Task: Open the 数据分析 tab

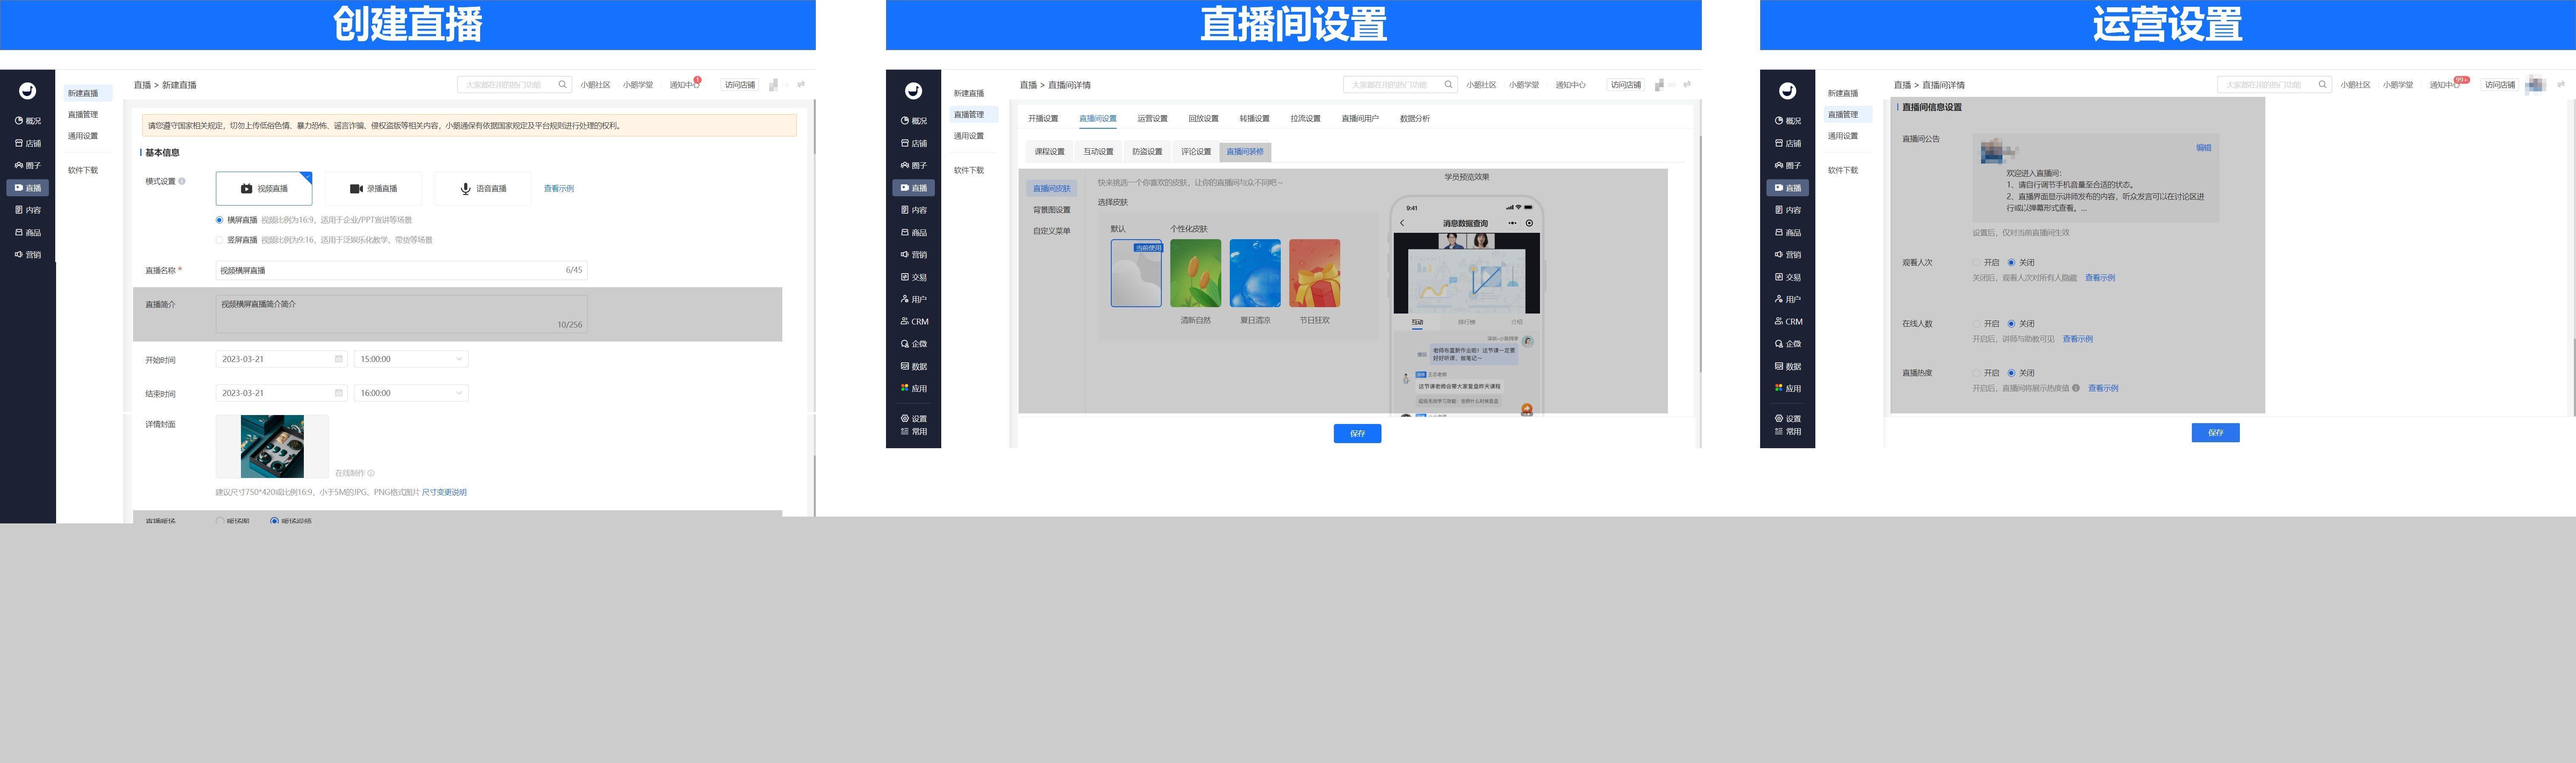Action: [1415, 119]
